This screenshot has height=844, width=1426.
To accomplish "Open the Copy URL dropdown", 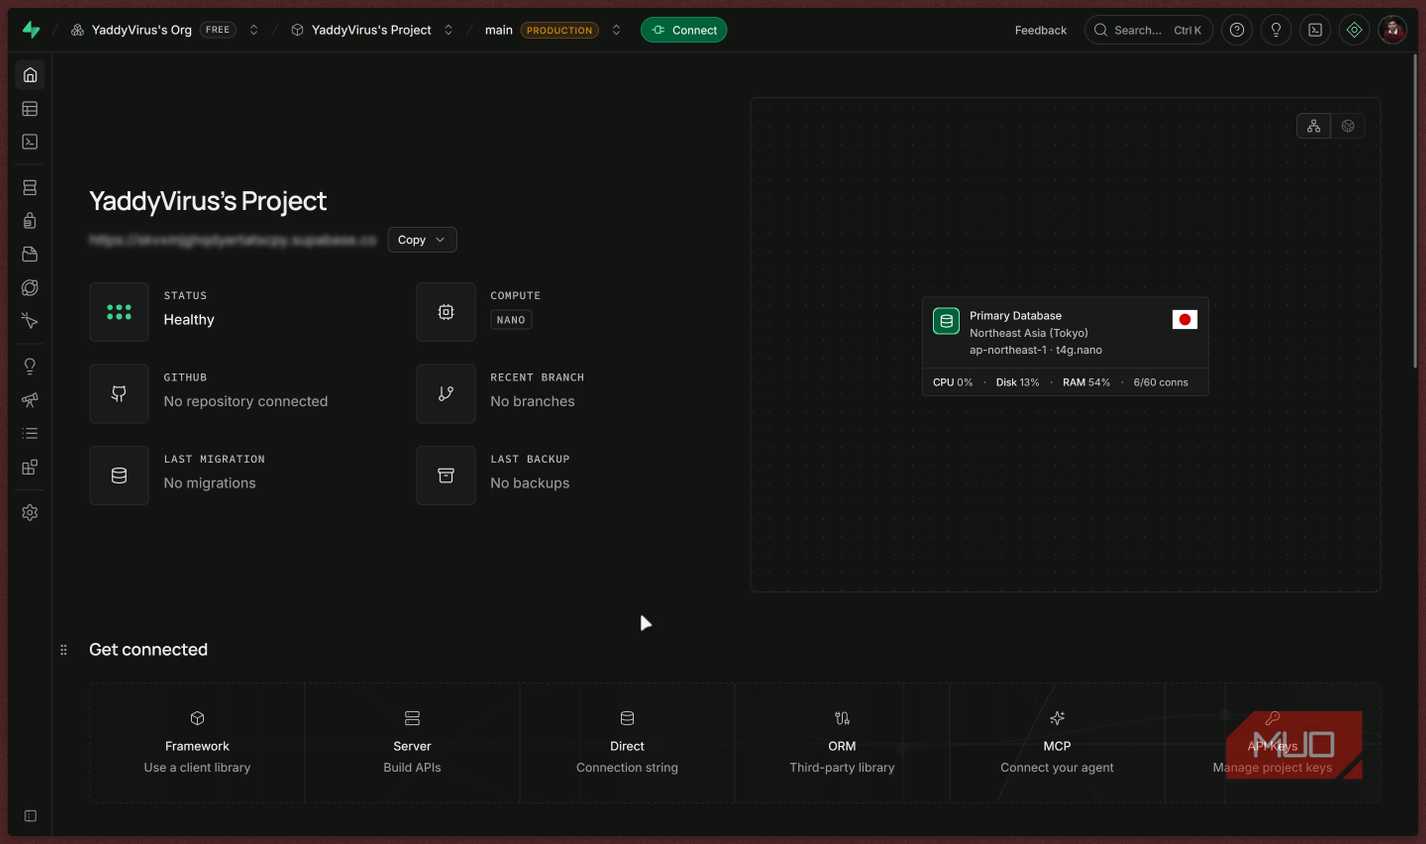I will [422, 240].
